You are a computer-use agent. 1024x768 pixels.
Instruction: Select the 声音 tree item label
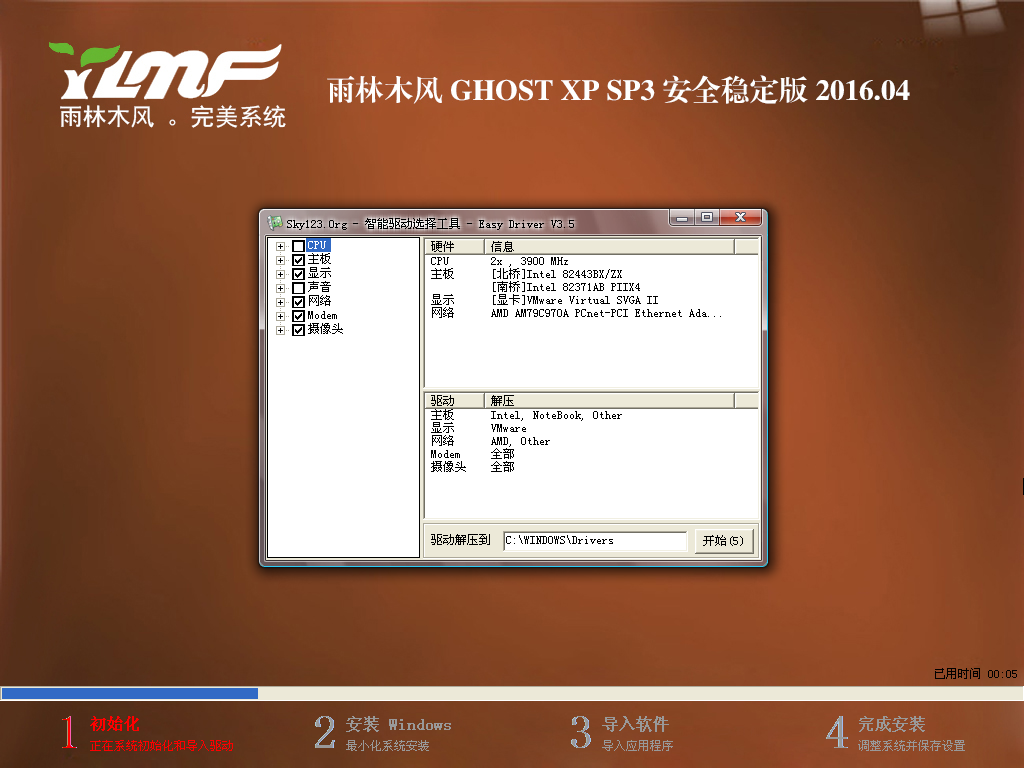point(319,287)
